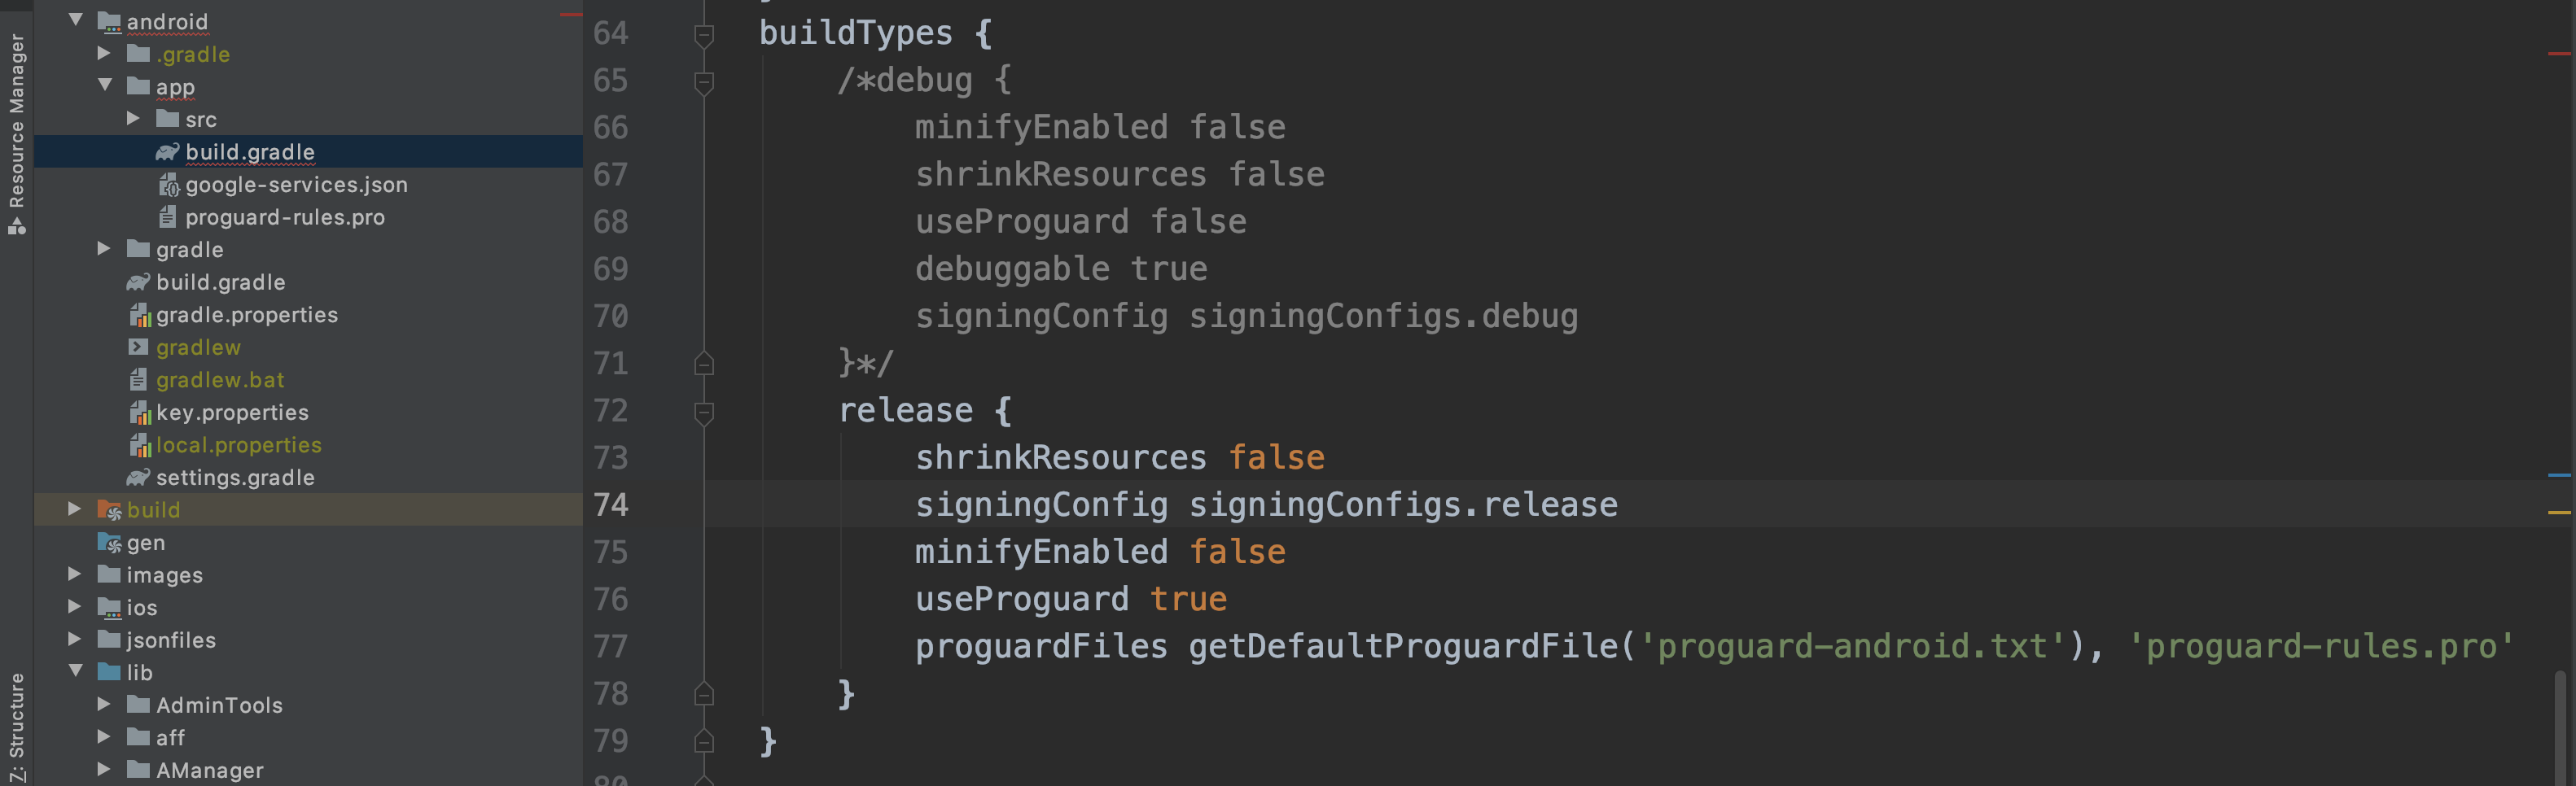Open google-services.json file icon
The height and width of the screenshot is (786, 2576).
click(x=168, y=185)
